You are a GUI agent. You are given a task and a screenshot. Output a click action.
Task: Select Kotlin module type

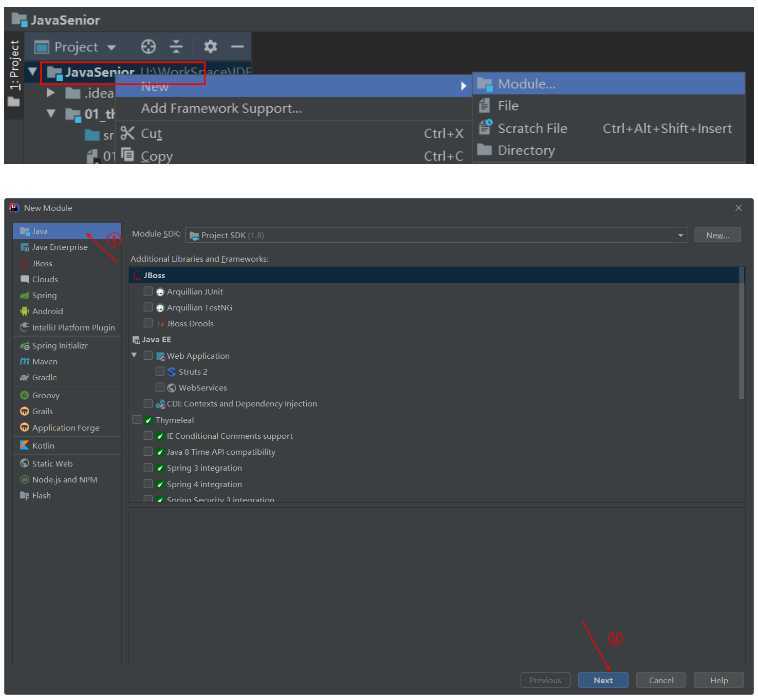point(67,446)
